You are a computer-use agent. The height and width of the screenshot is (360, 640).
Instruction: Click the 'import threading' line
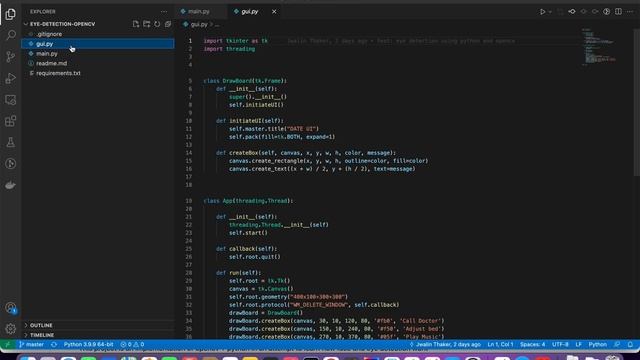(x=229, y=49)
